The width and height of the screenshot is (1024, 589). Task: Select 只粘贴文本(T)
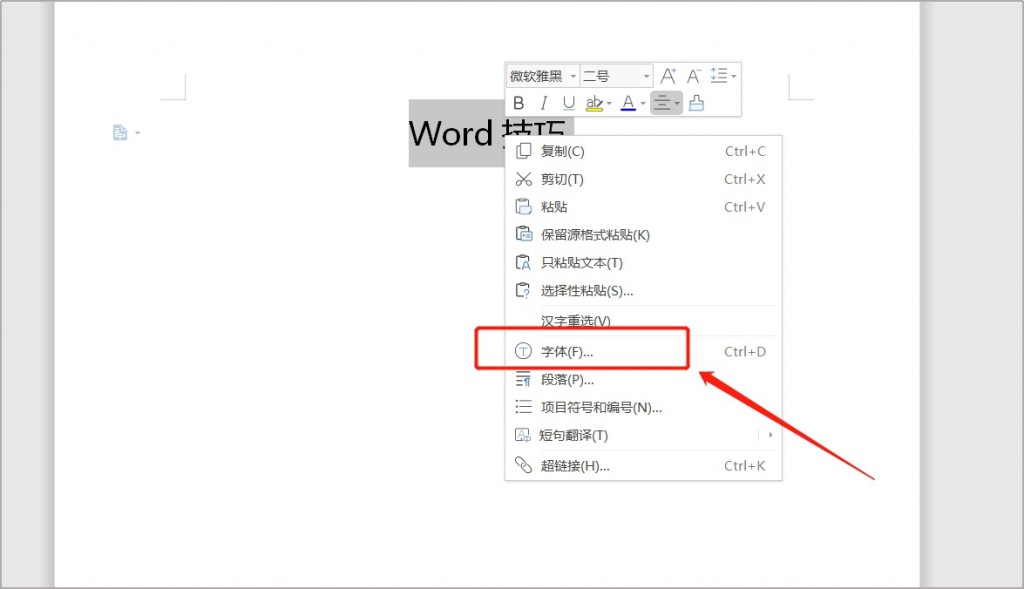pyautogui.click(x=643, y=263)
